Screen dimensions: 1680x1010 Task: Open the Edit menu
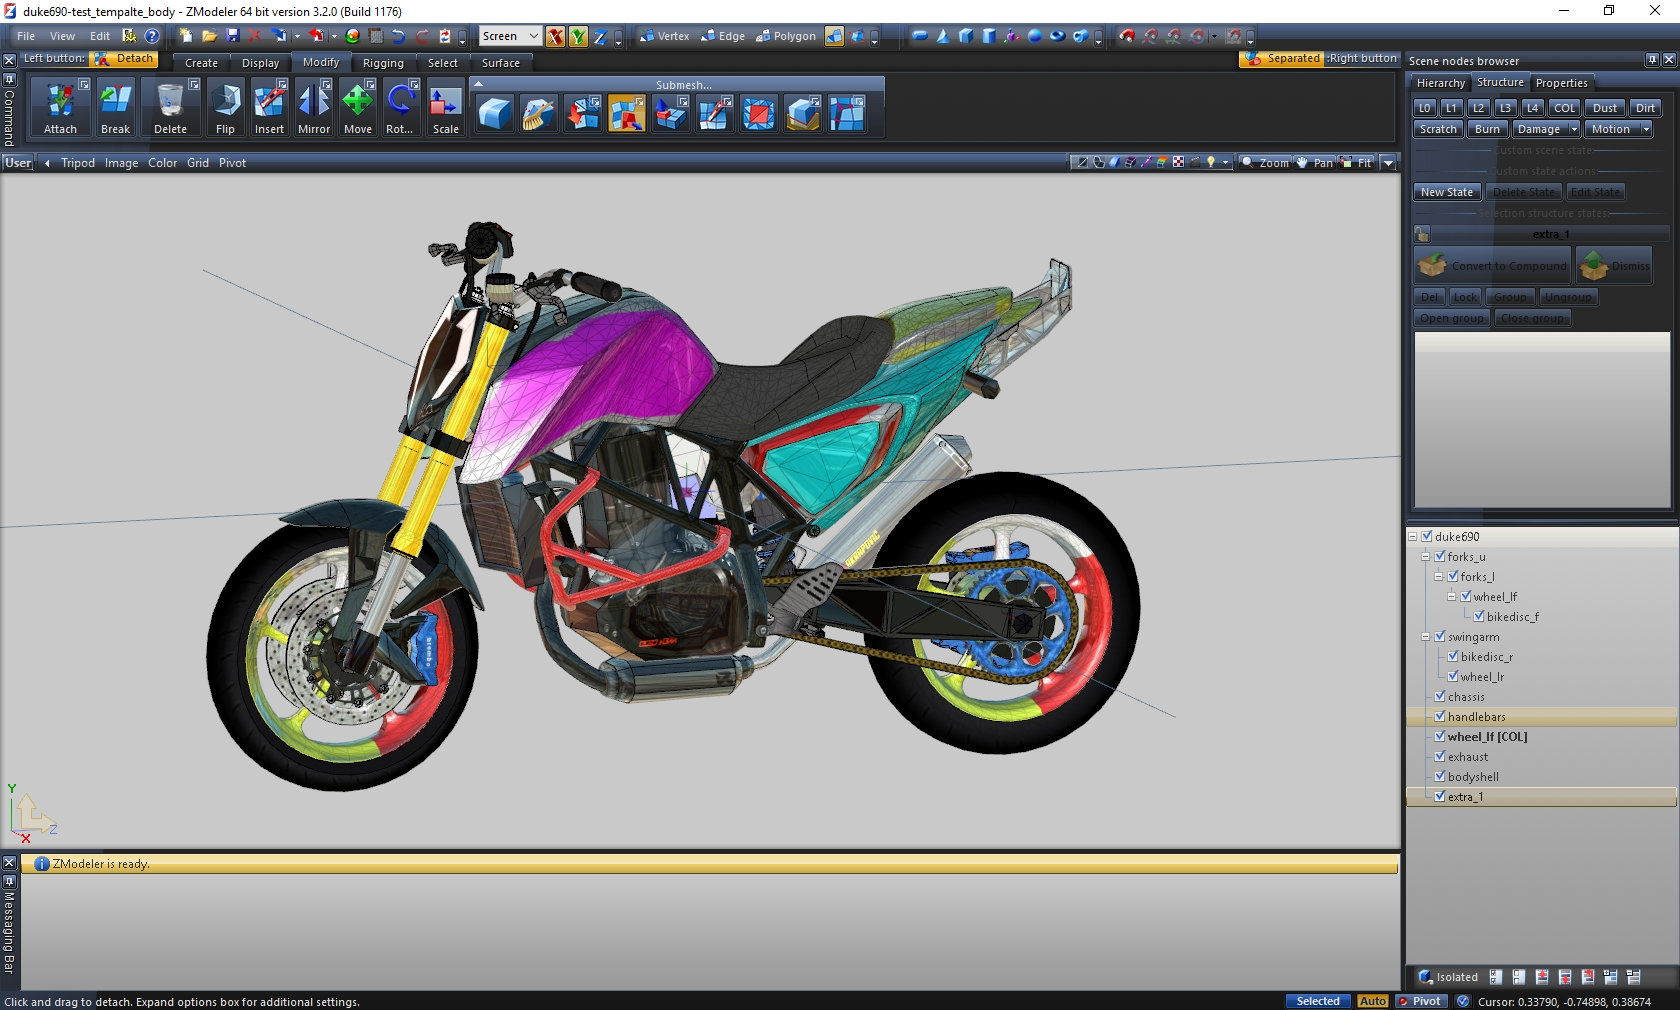[100, 36]
